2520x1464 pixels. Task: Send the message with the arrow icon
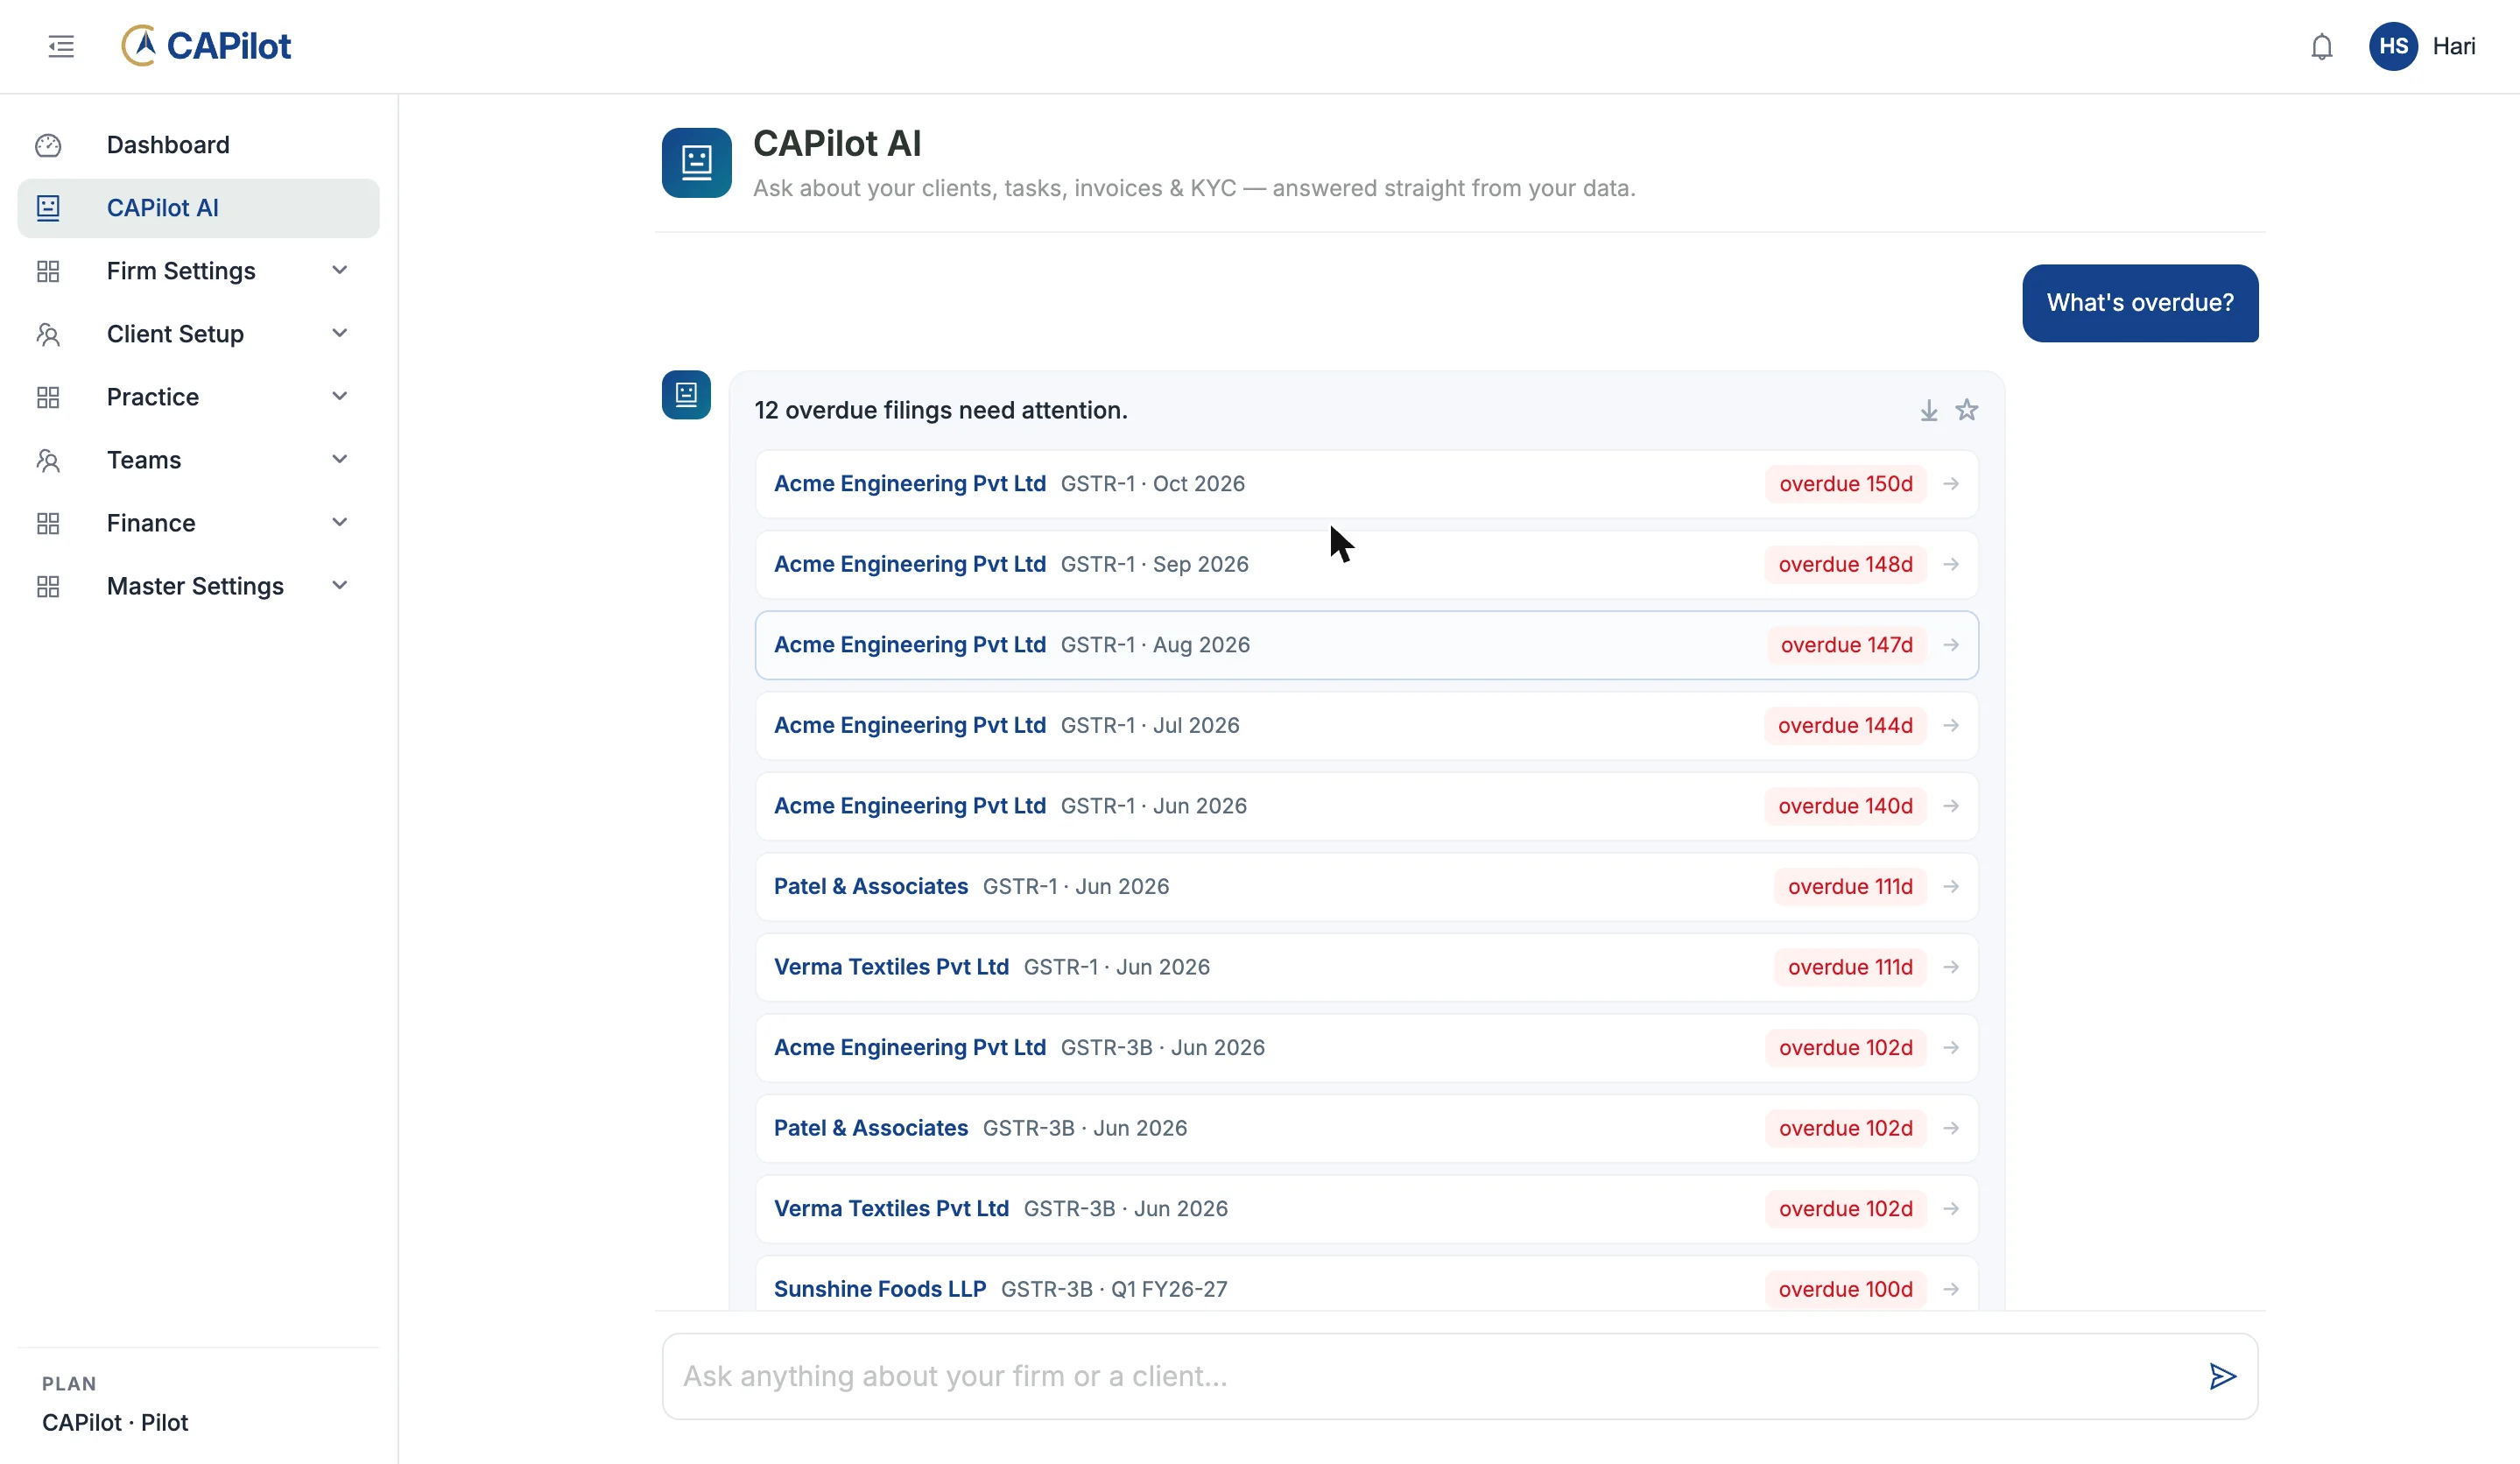(x=2222, y=1376)
